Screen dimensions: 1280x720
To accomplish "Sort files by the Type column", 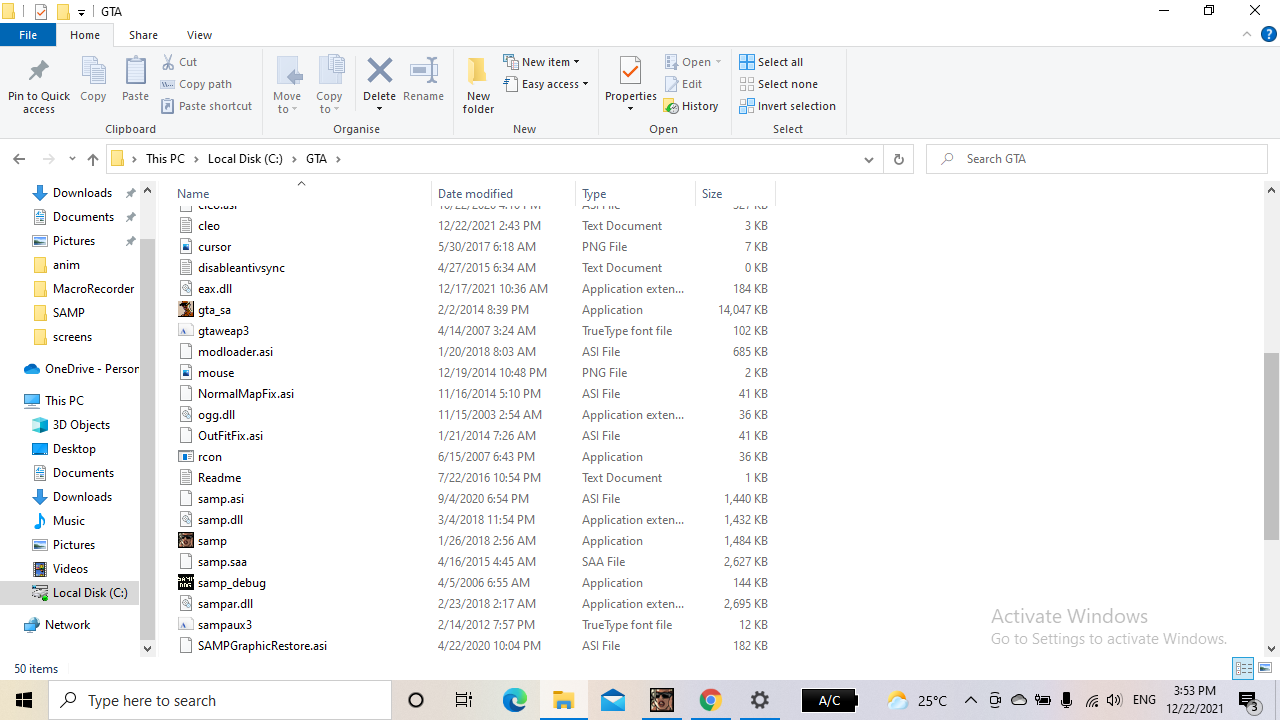I will tap(635, 194).
